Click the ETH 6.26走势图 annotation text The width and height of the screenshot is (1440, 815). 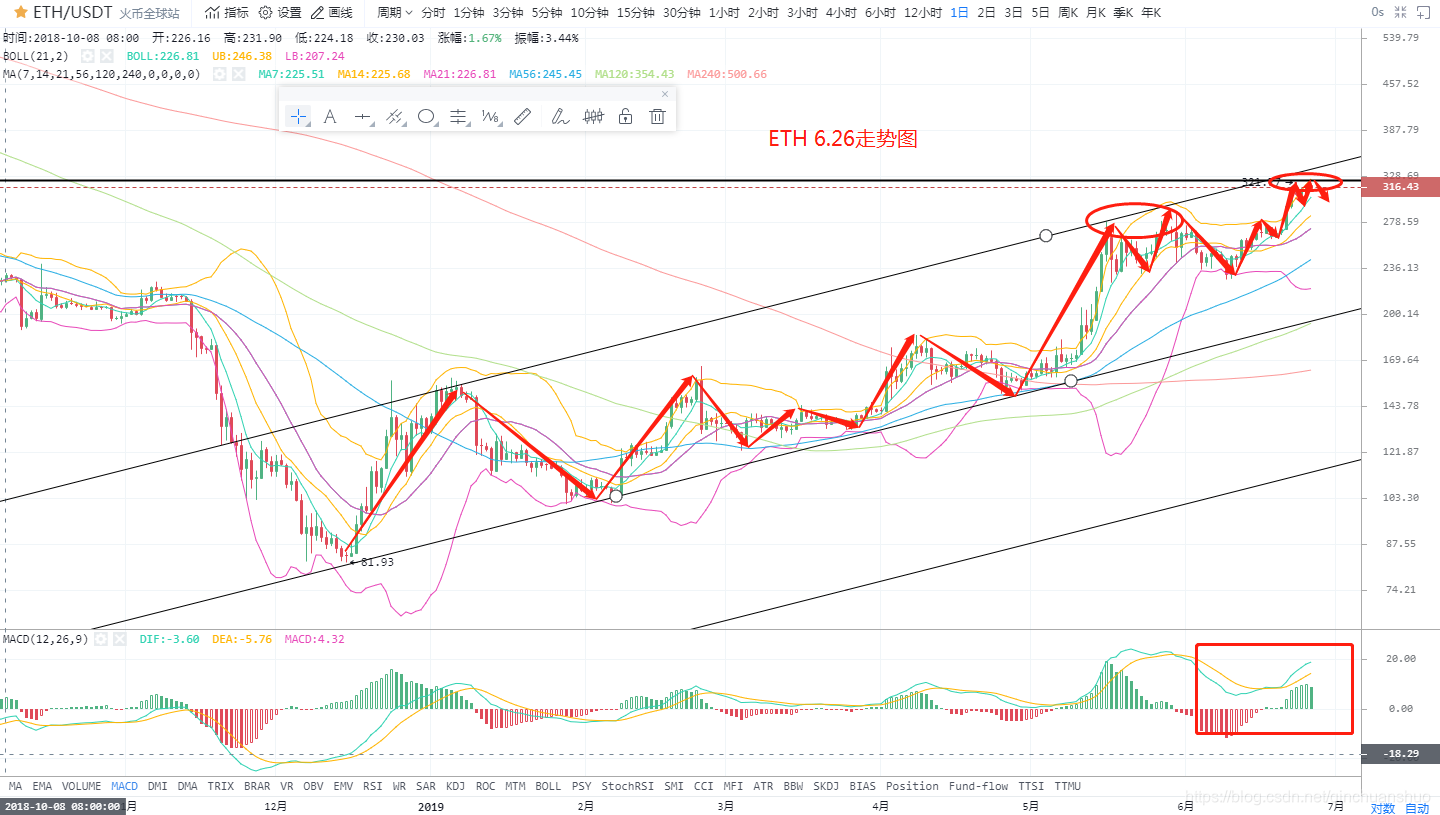[x=843, y=139]
